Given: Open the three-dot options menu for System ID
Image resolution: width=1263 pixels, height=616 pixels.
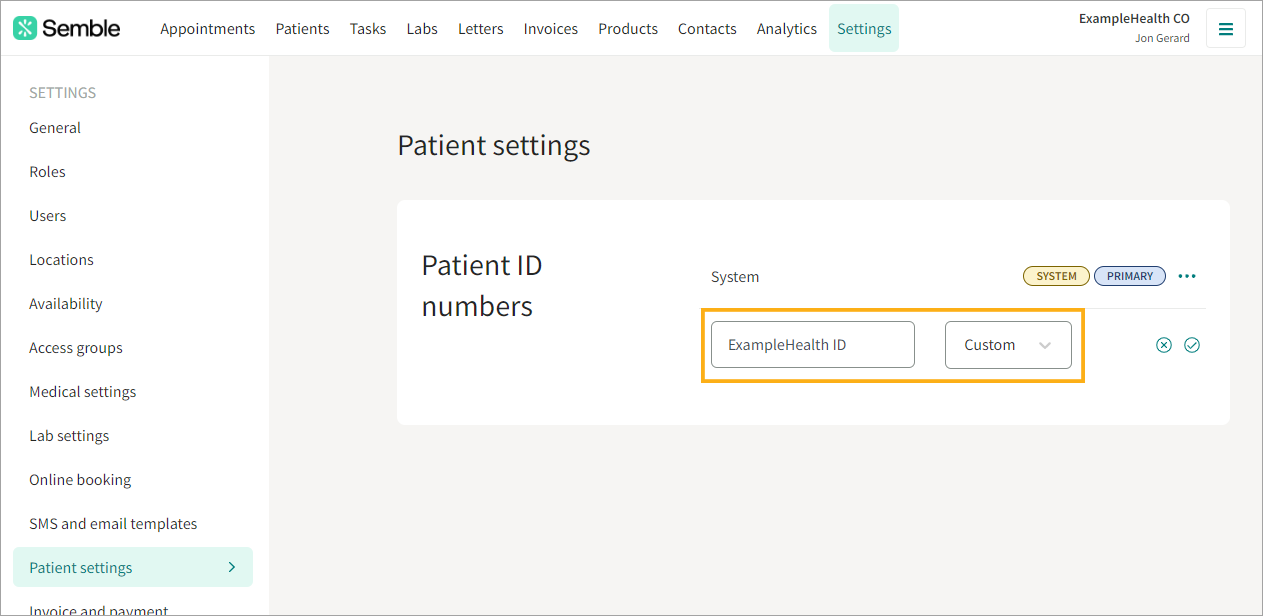Looking at the screenshot, I should 1187,275.
